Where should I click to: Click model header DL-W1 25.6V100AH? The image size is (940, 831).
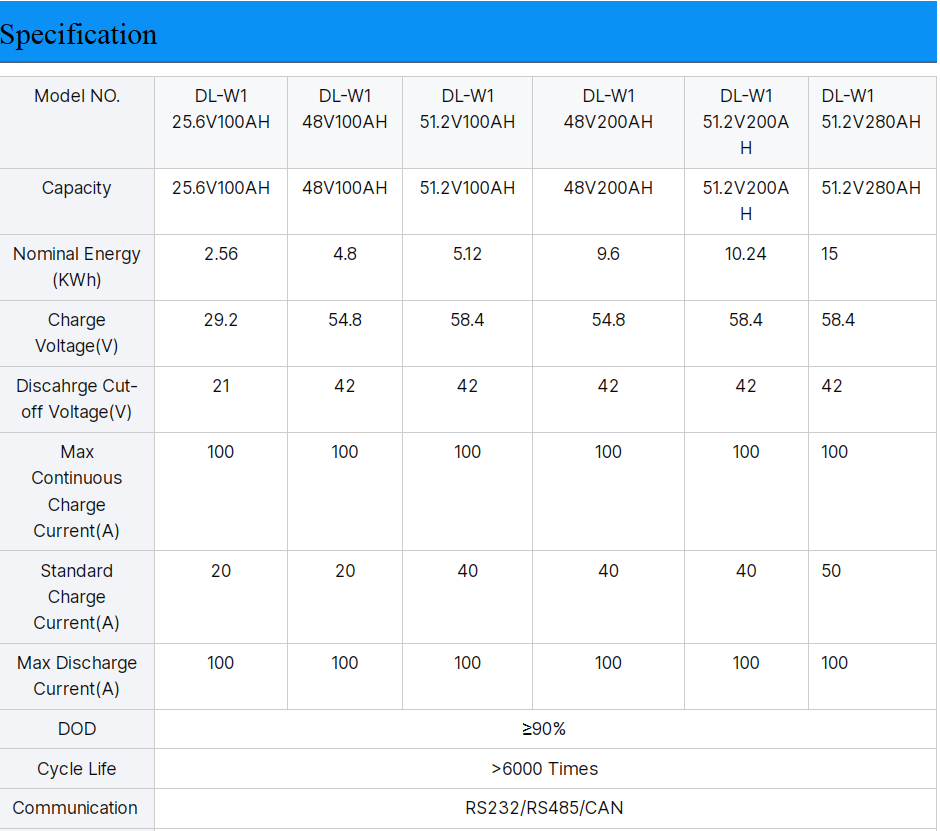click(221, 109)
